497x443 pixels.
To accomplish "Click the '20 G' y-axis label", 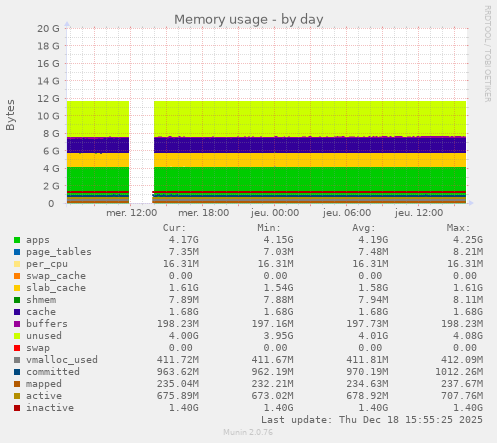I will (48, 28).
